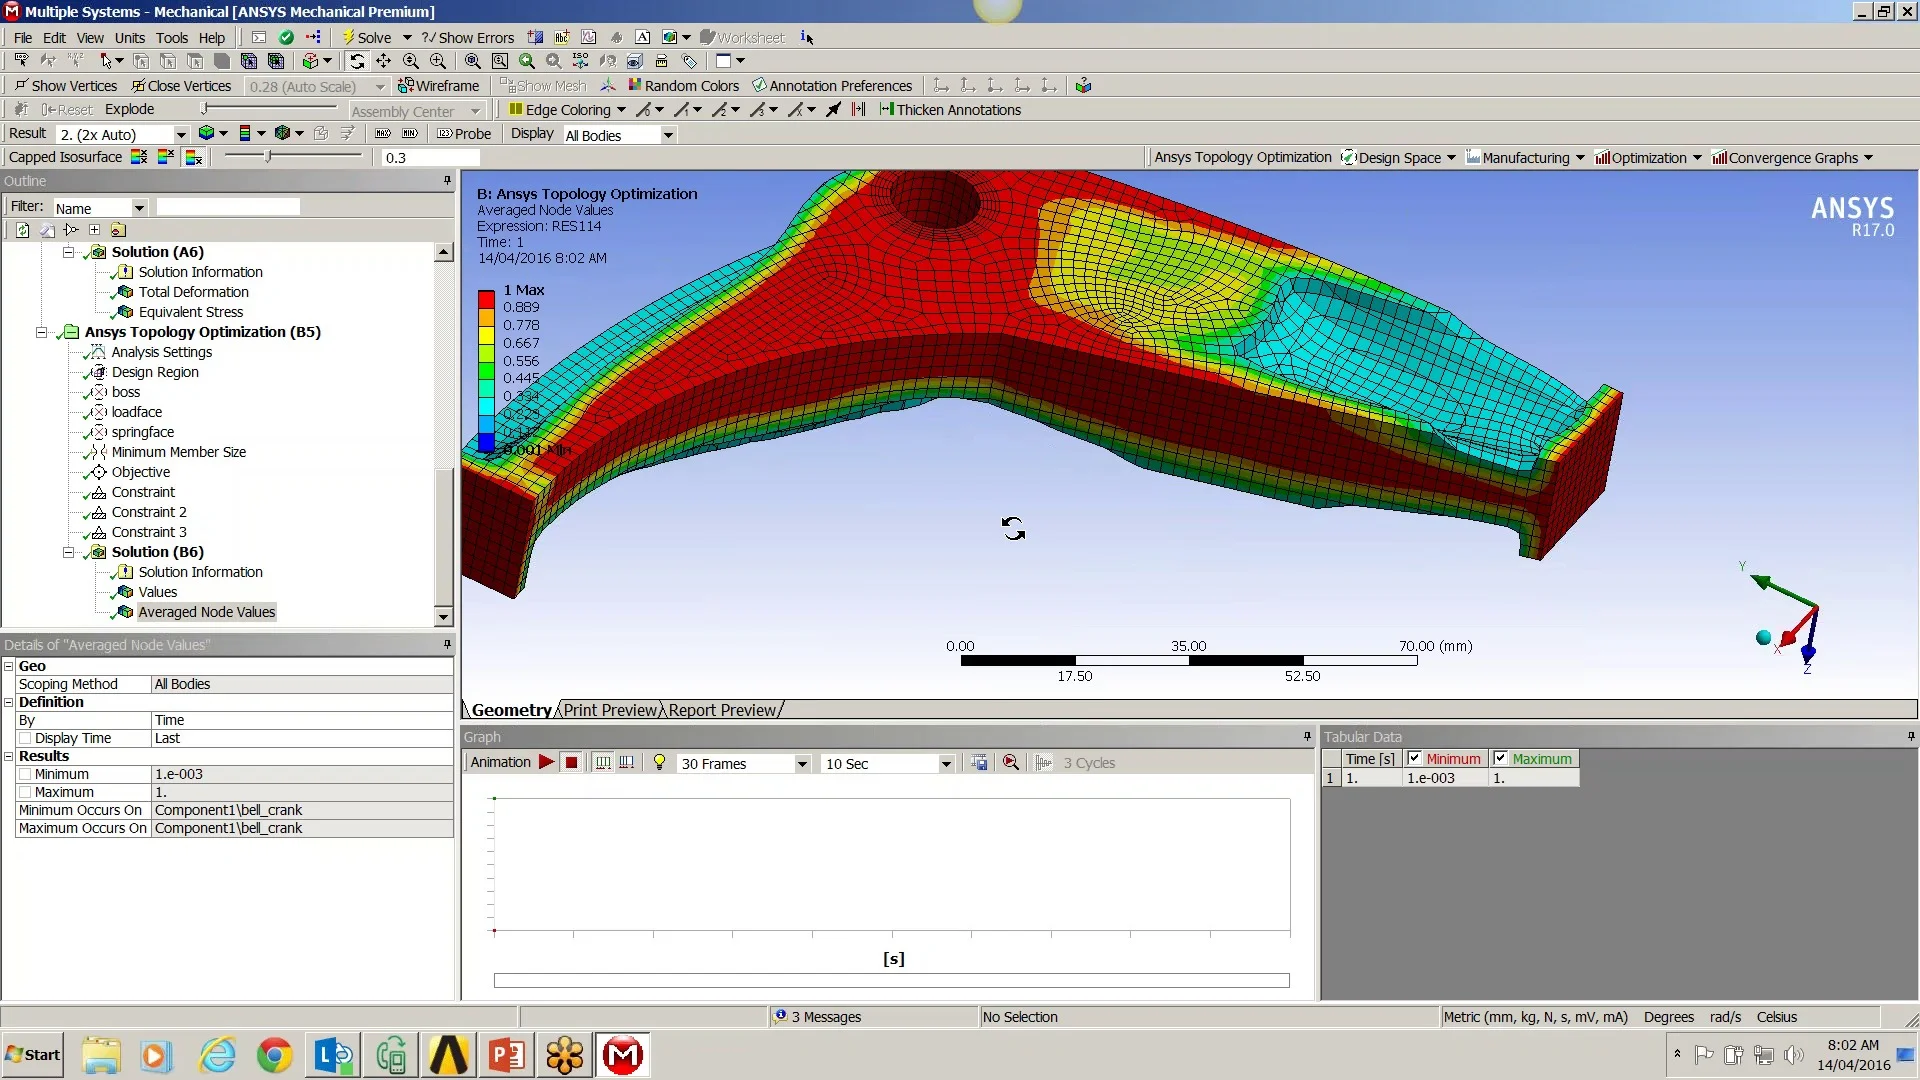Click the Capped Isosurface slider
This screenshot has width=1920, height=1080.
268,157
